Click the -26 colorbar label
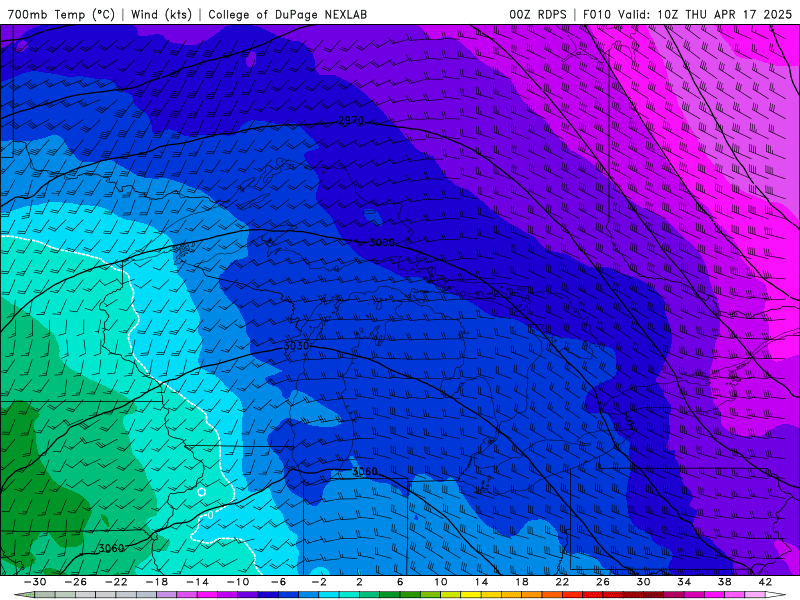The width and height of the screenshot is (800, 600). point(76,582)
